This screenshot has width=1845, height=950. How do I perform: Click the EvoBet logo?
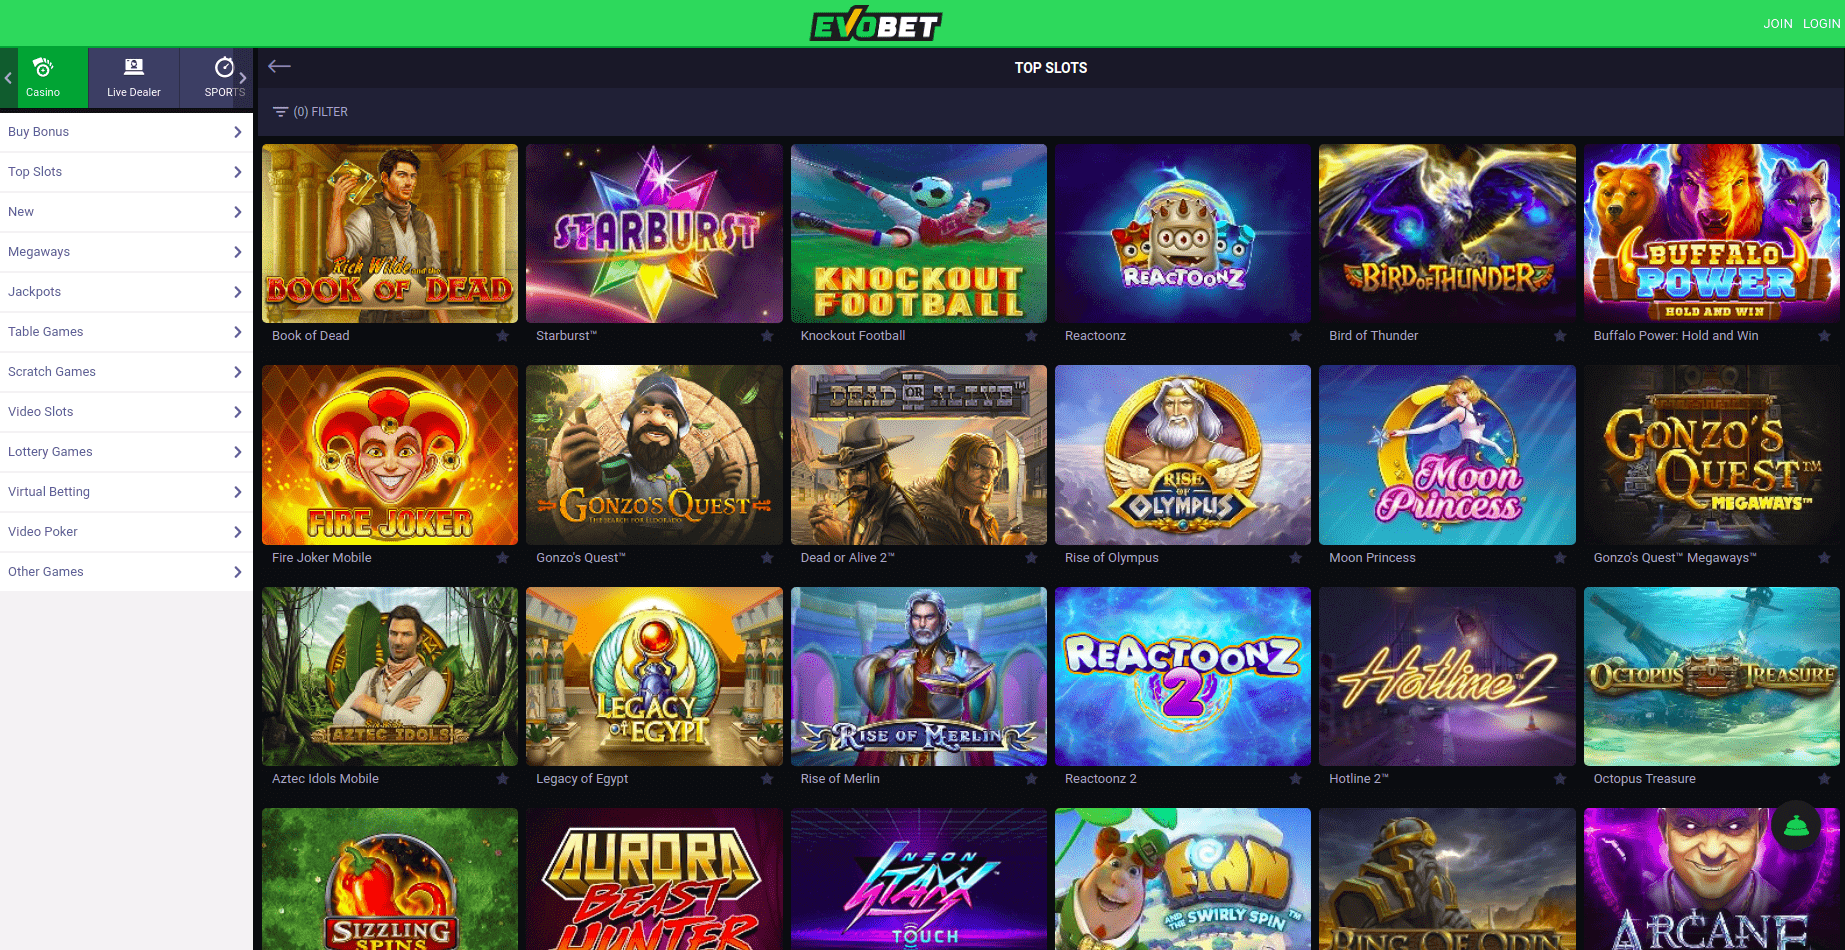point(876,23)
